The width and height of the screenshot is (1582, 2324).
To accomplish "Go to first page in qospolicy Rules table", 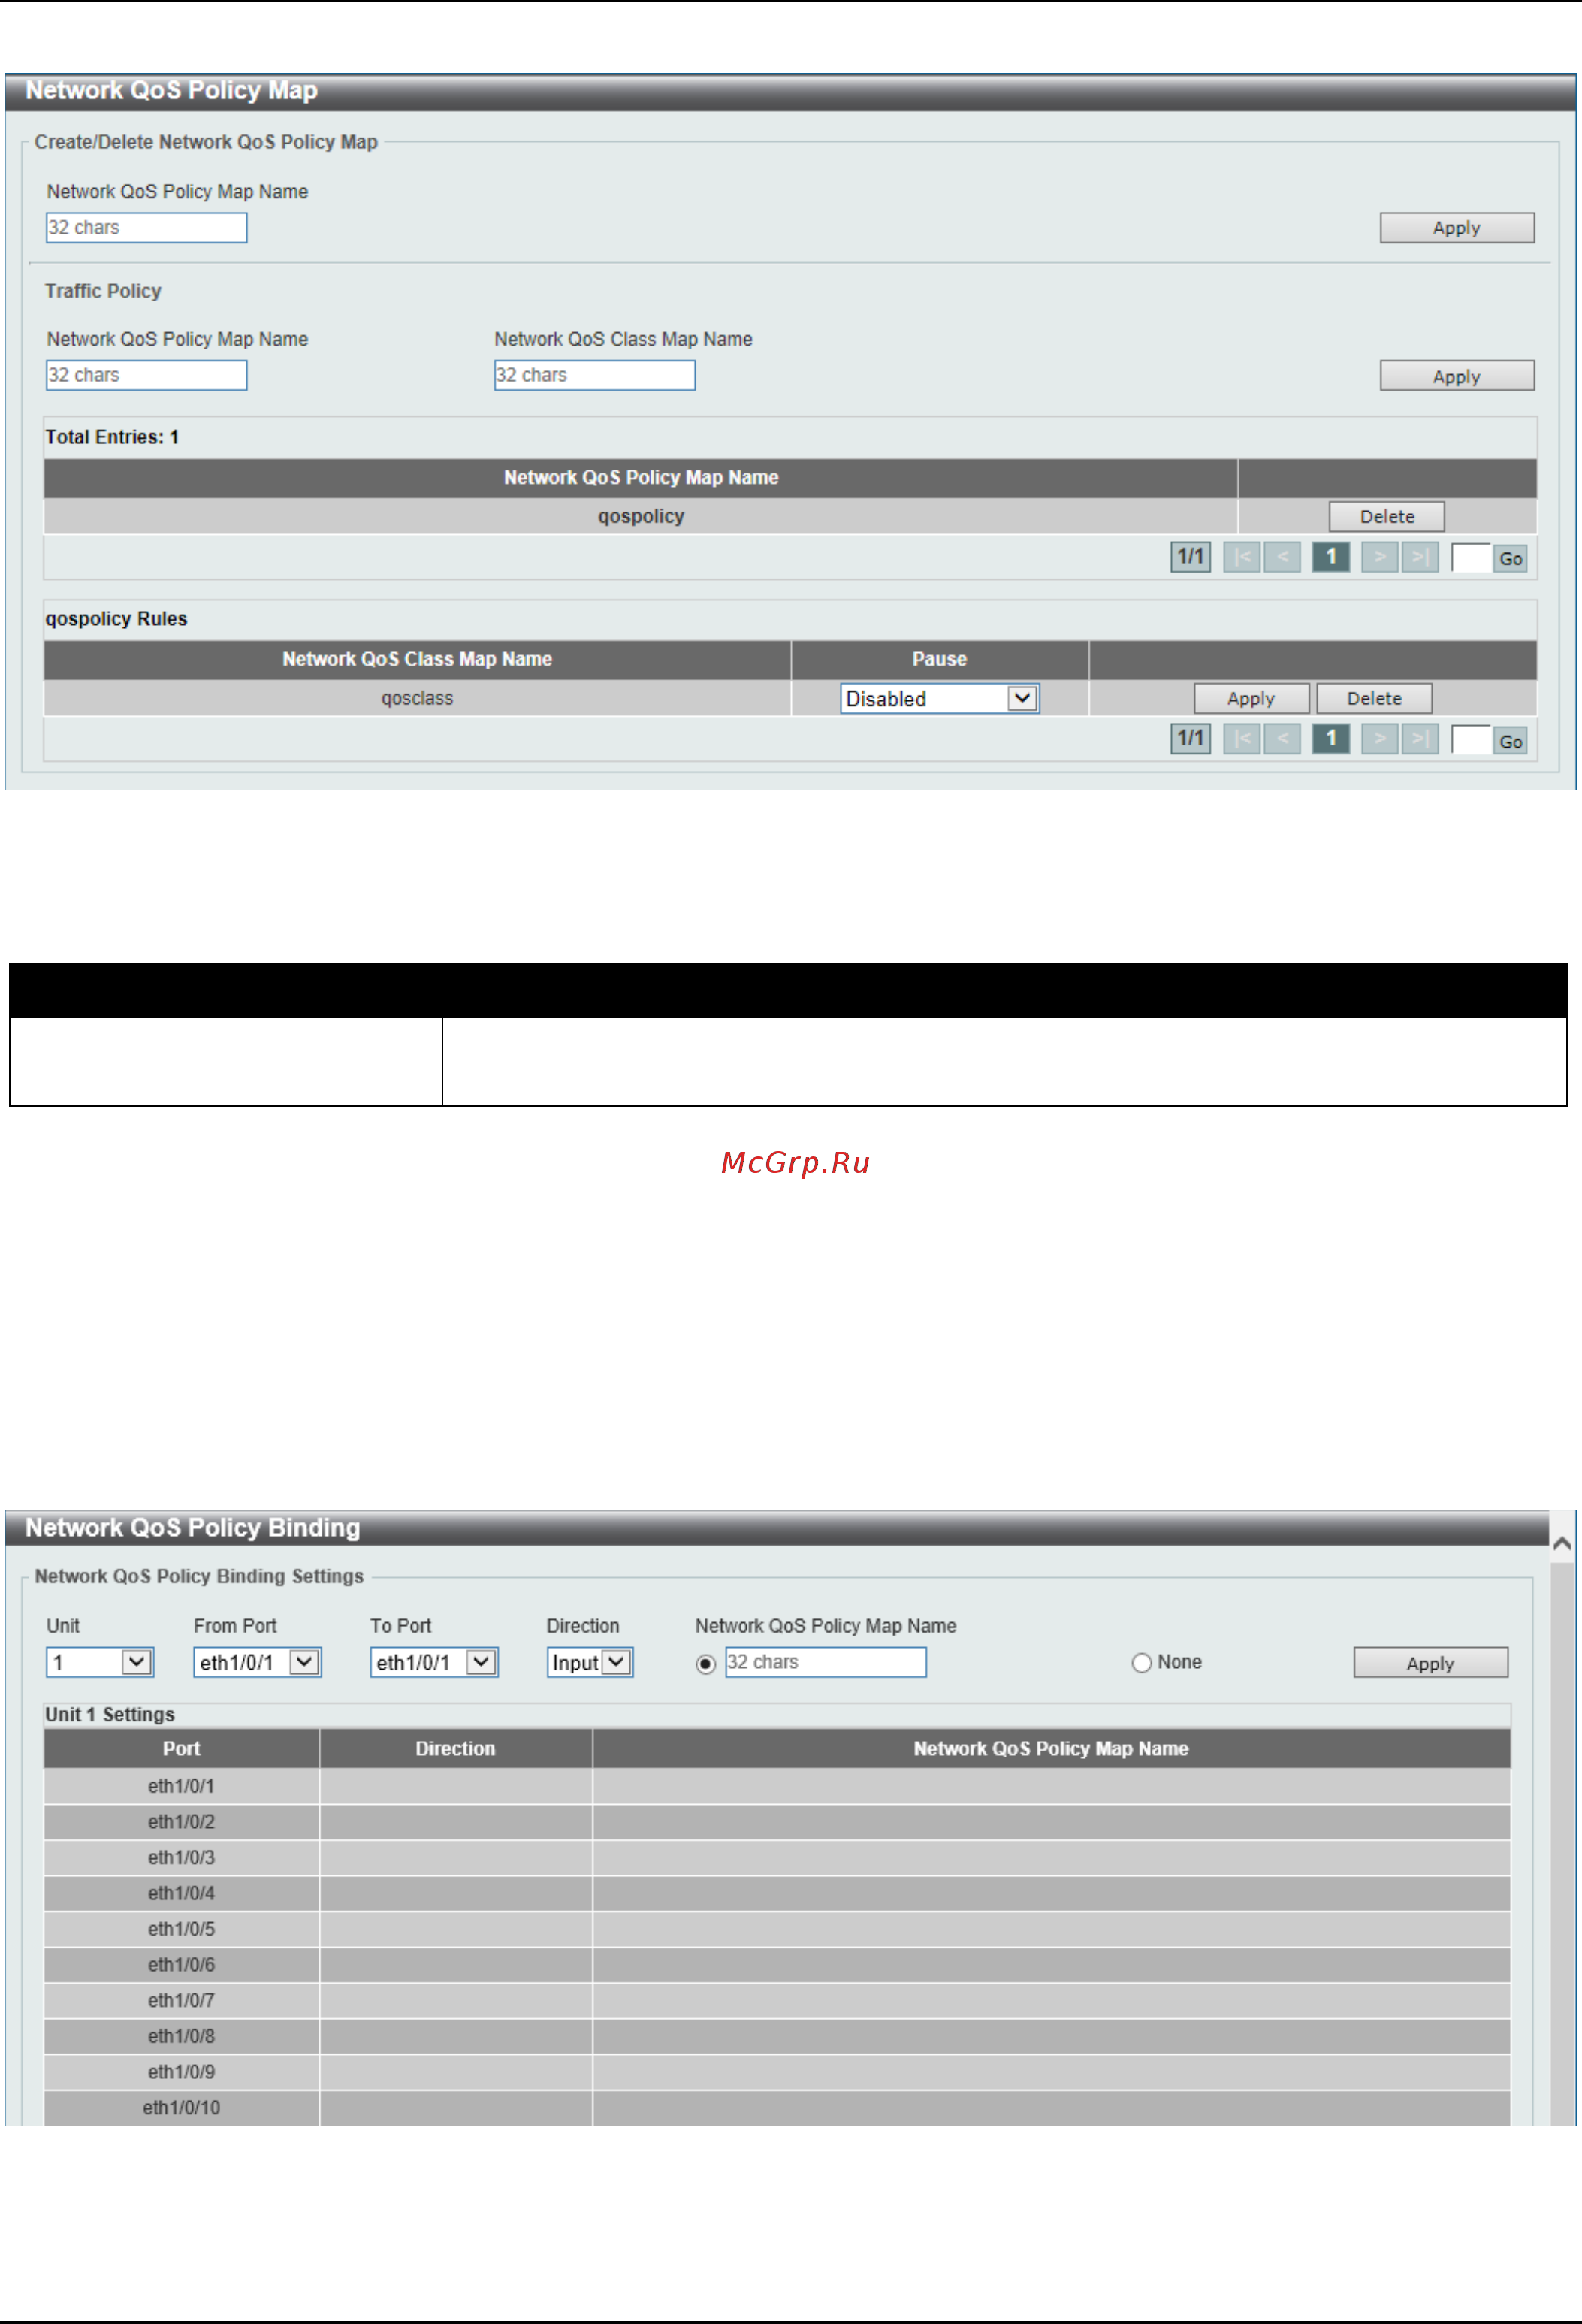I will tap(1241, 739).
